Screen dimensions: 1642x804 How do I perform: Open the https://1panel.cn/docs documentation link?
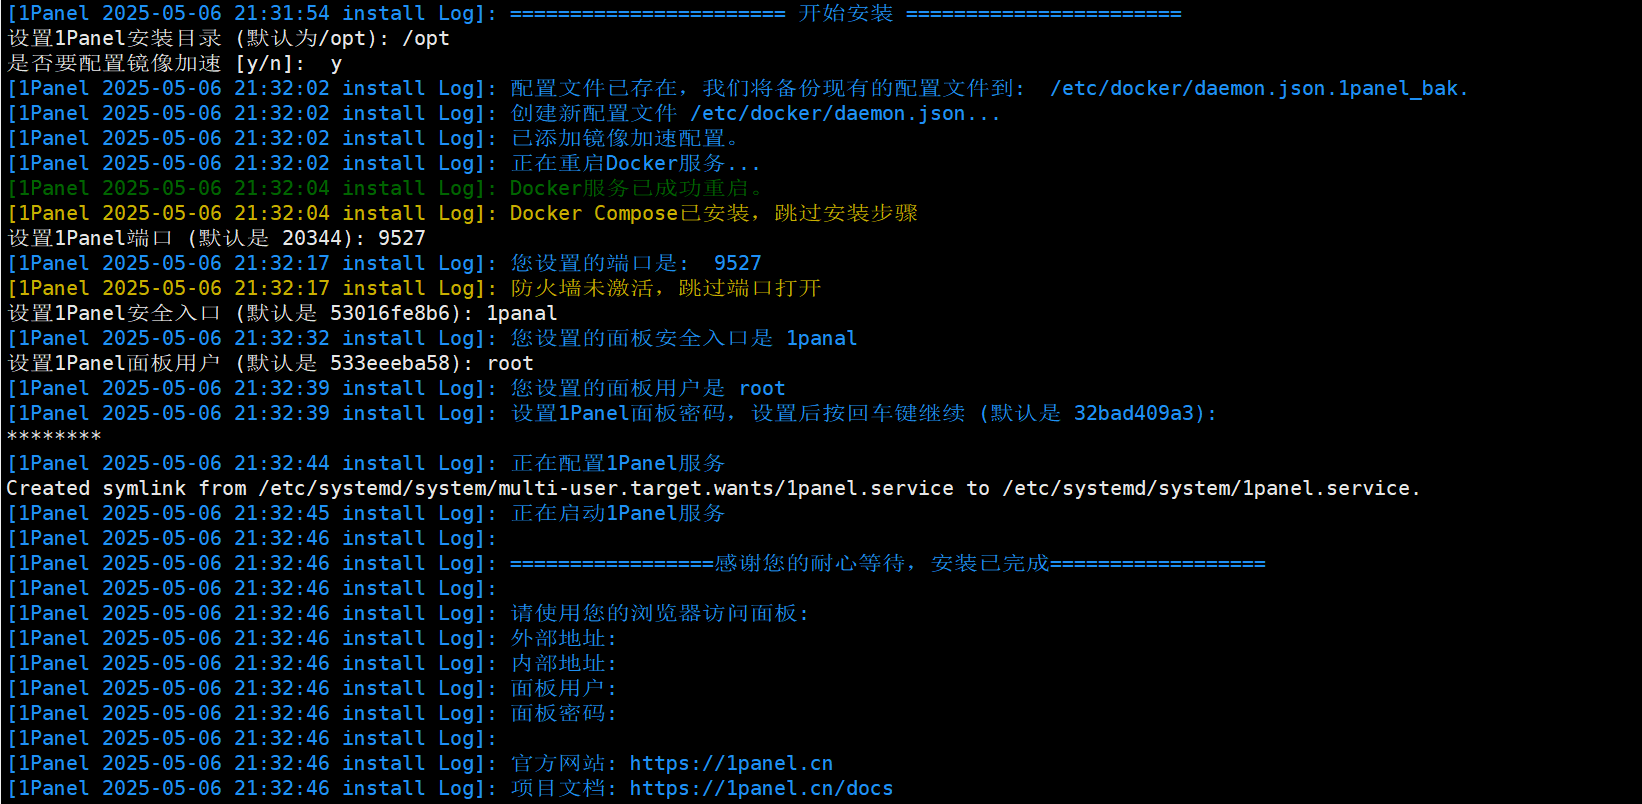click(x=761, y=788)
